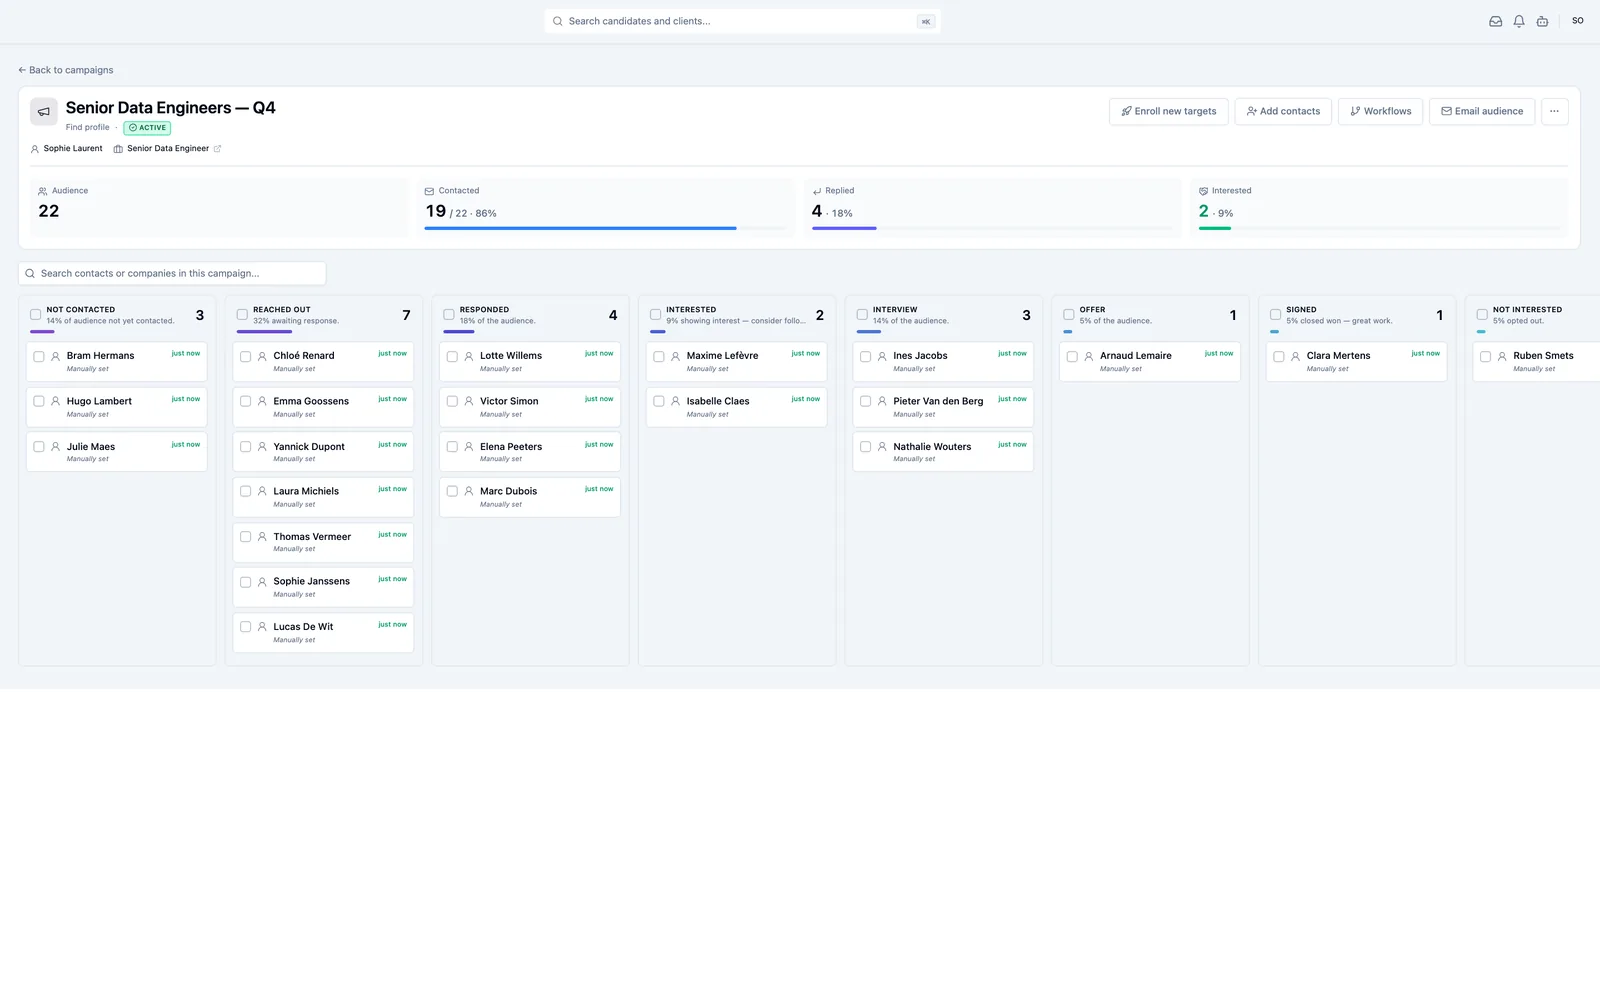
Task: Tick the checkbox for Victor Simon
Action: click(x=452, y=401)
